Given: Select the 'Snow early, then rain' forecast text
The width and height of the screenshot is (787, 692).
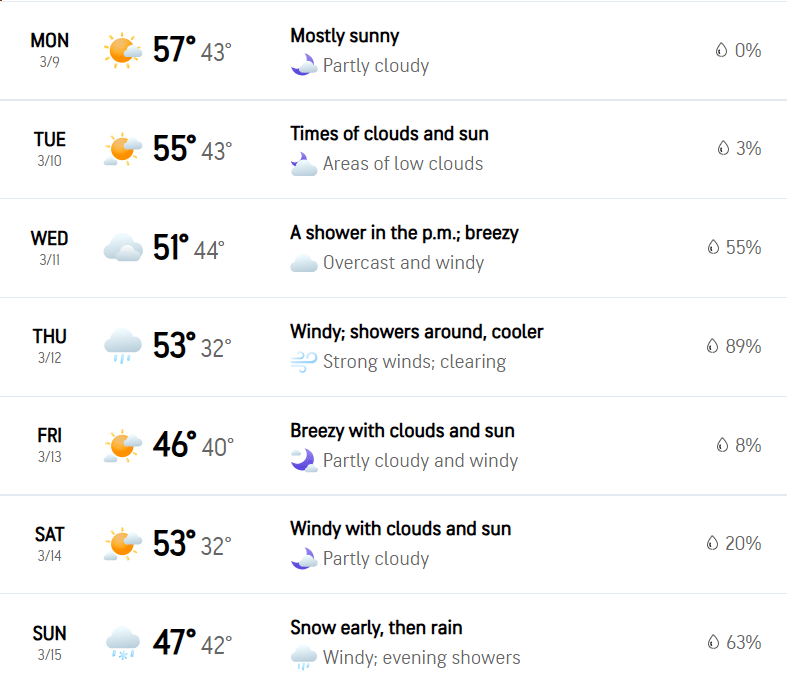Looking at the screenshot, I should point(376,628).
